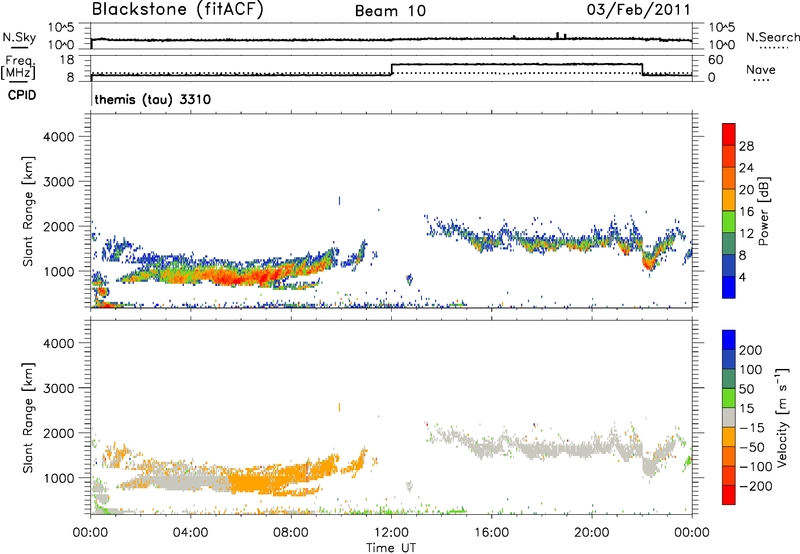Click the gray -15 to 15 velocity swatch

729,418
